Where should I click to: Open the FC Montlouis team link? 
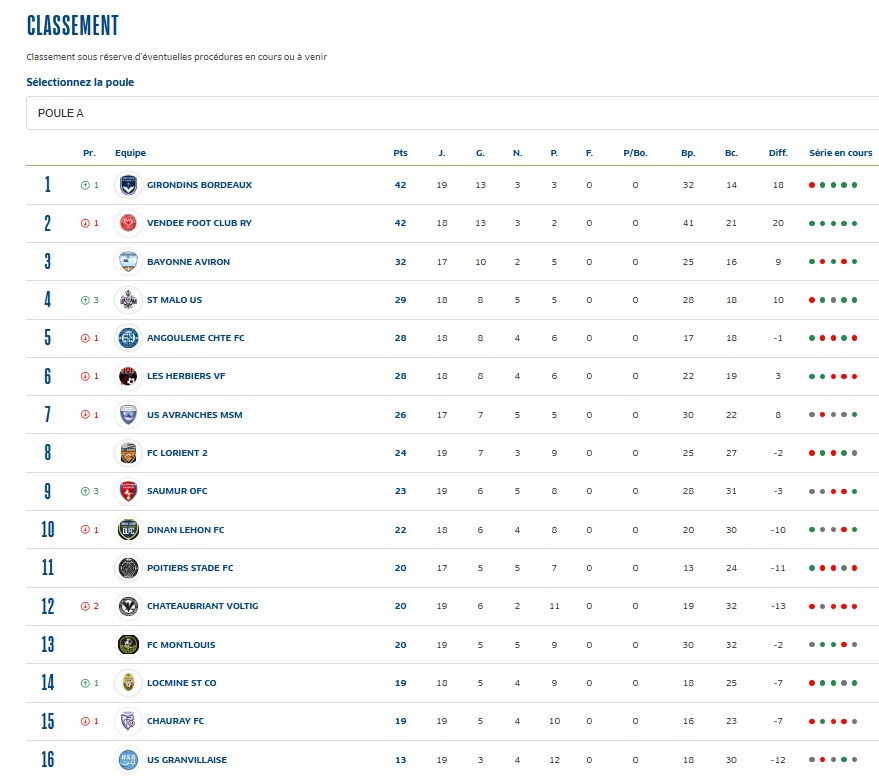[181, 645]
